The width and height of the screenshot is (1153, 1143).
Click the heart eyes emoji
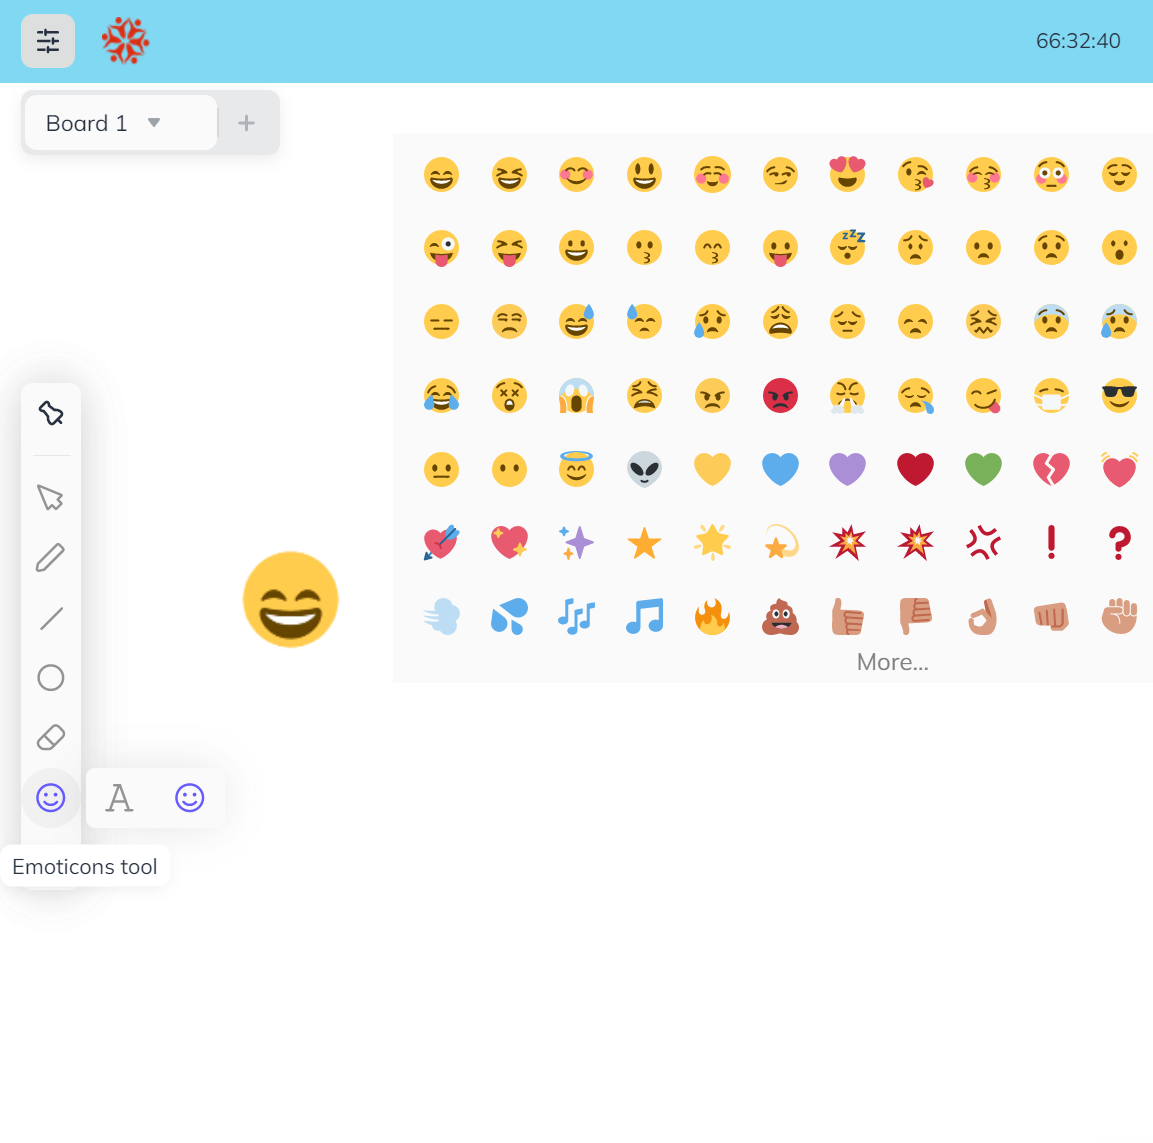click(848, 174)
